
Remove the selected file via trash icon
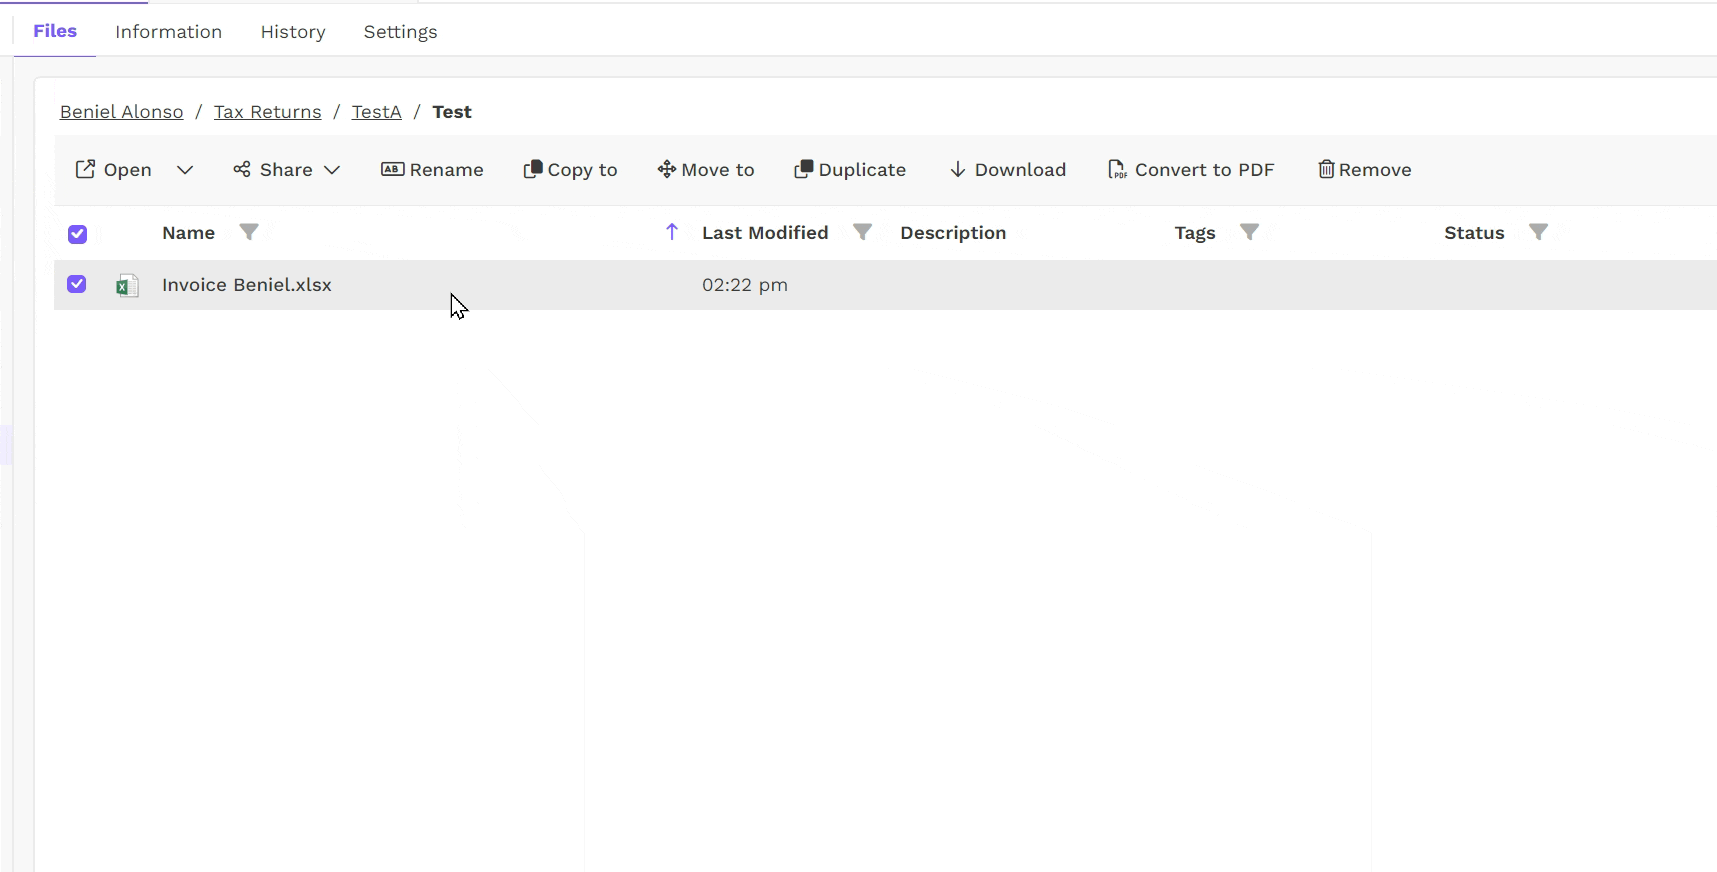point(1326,170)
